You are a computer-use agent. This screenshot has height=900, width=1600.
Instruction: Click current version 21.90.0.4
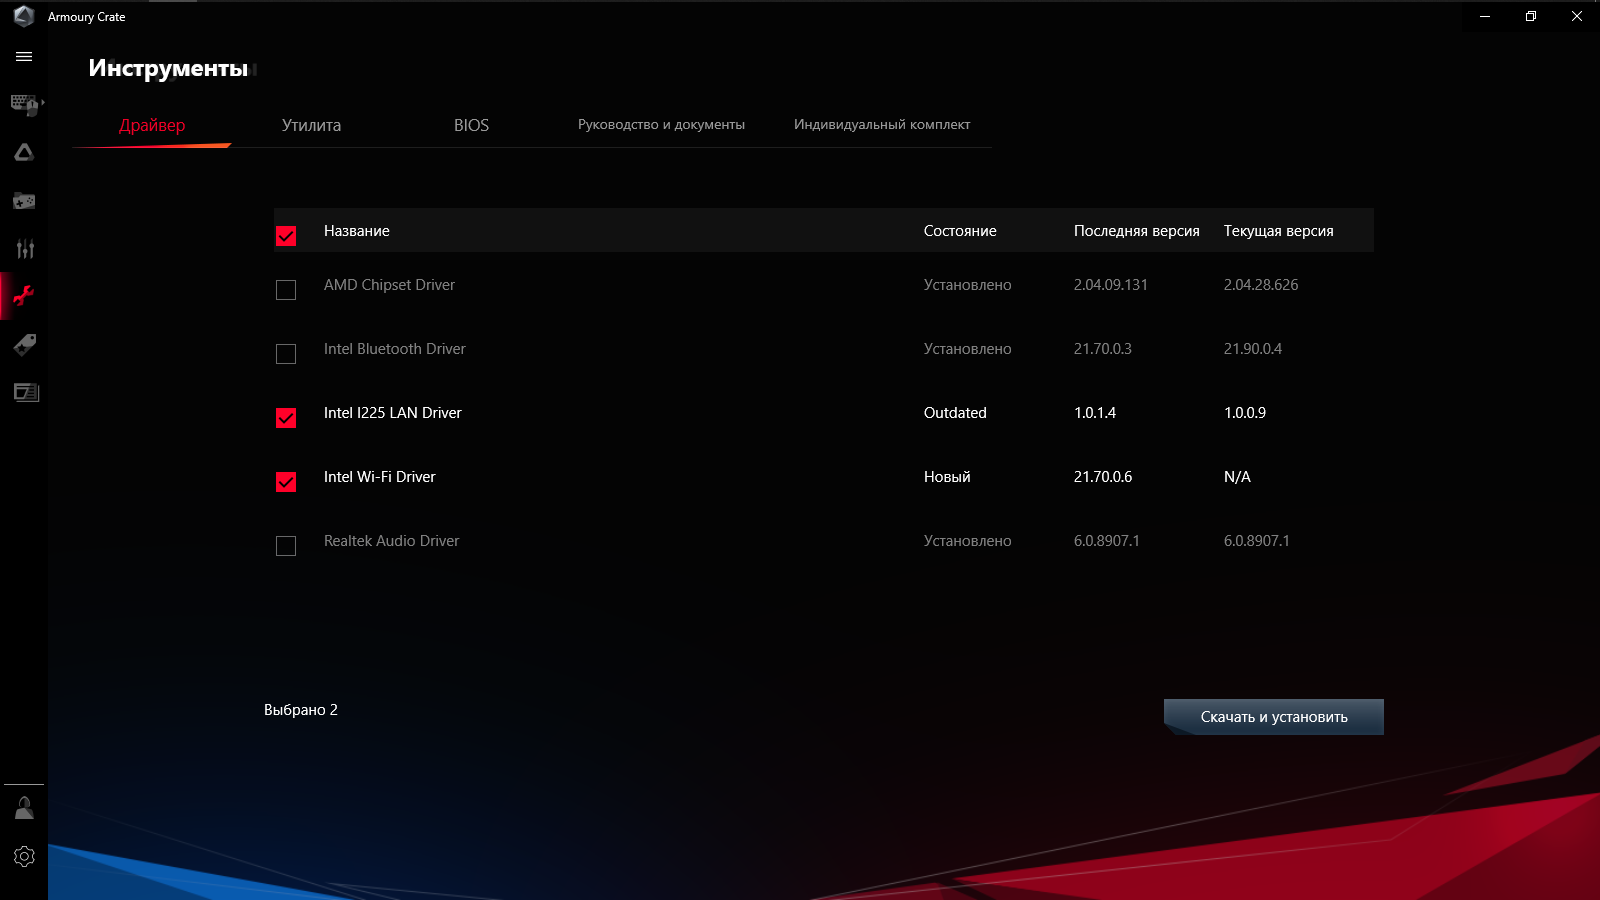pos(1253,349)
